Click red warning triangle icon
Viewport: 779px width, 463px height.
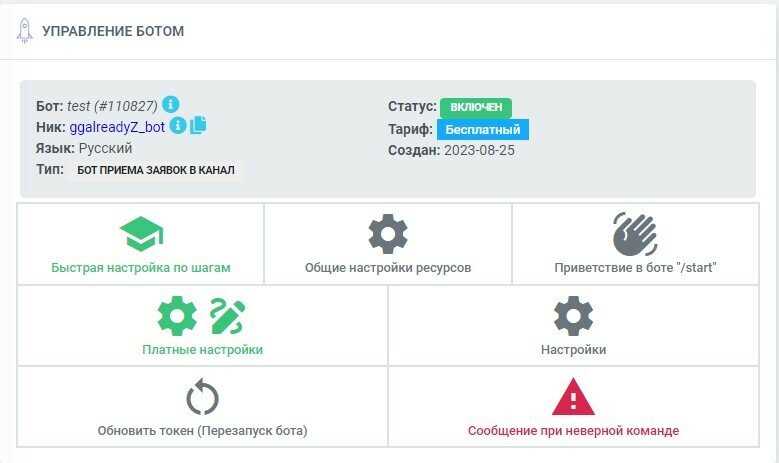coord(573,396)
